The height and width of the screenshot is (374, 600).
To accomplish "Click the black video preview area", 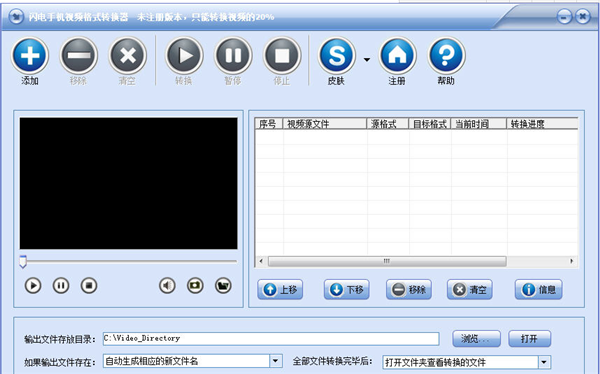I will tap(129, 183).
